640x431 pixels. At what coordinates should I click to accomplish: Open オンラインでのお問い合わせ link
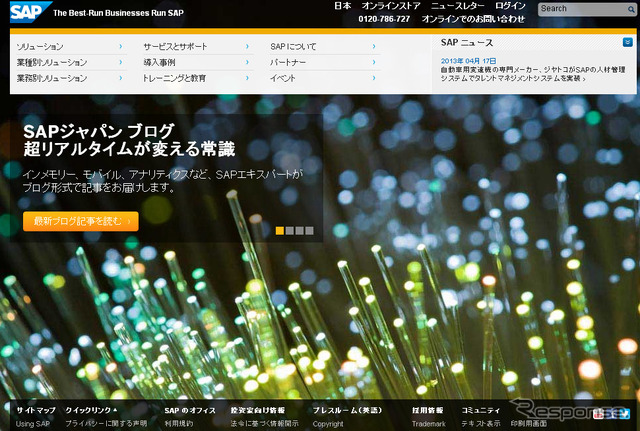(x=473, y=19)
